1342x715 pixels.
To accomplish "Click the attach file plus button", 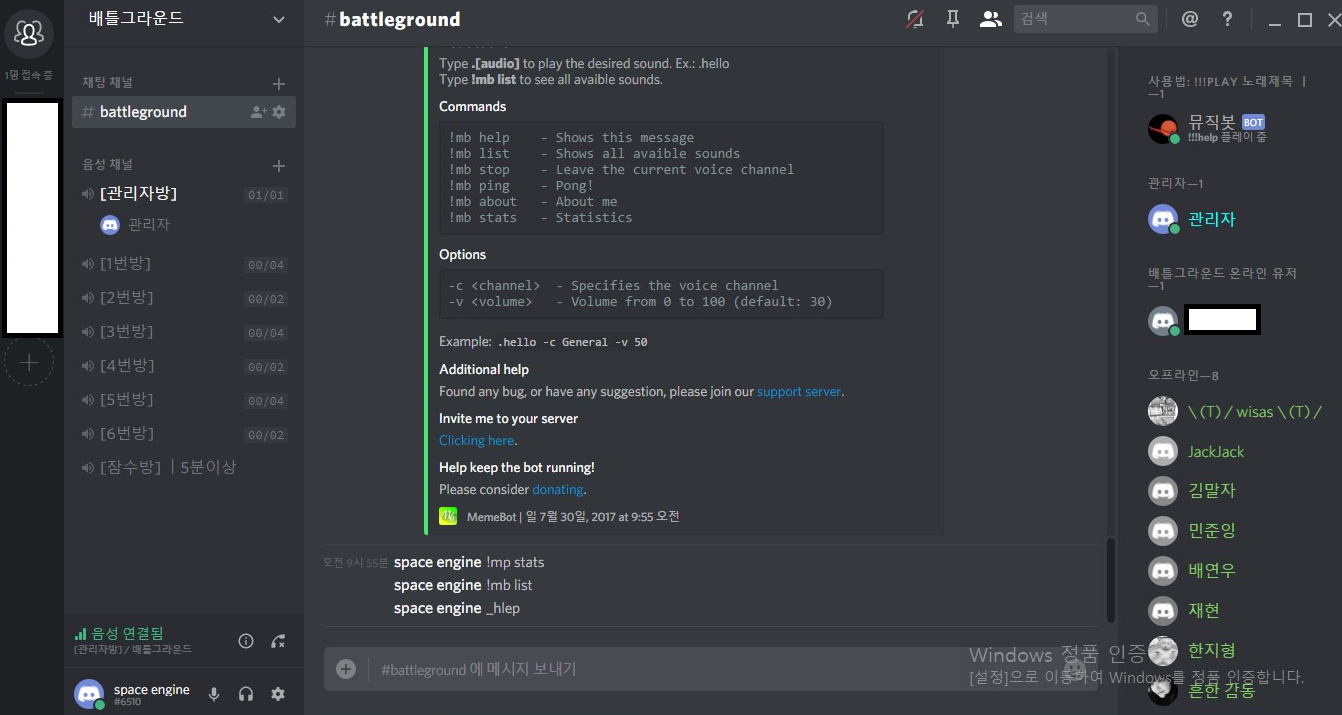I will 346,669.
